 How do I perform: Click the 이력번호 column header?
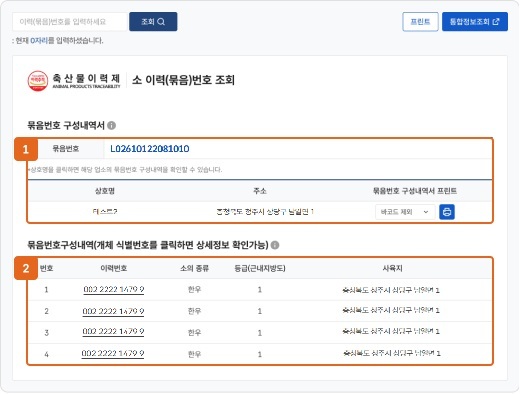point(114,268)
